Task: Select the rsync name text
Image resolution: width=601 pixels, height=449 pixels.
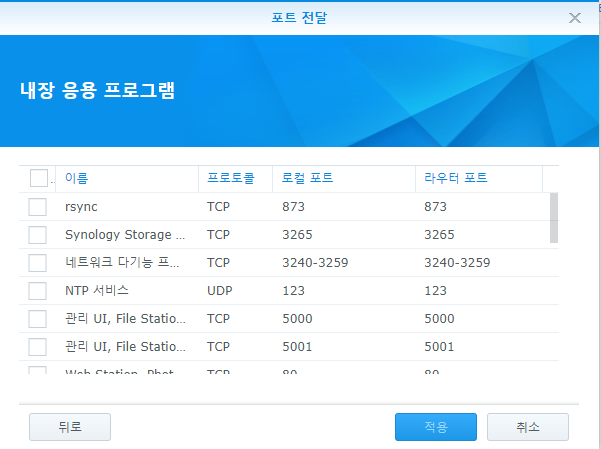Action: coord(81,207)
